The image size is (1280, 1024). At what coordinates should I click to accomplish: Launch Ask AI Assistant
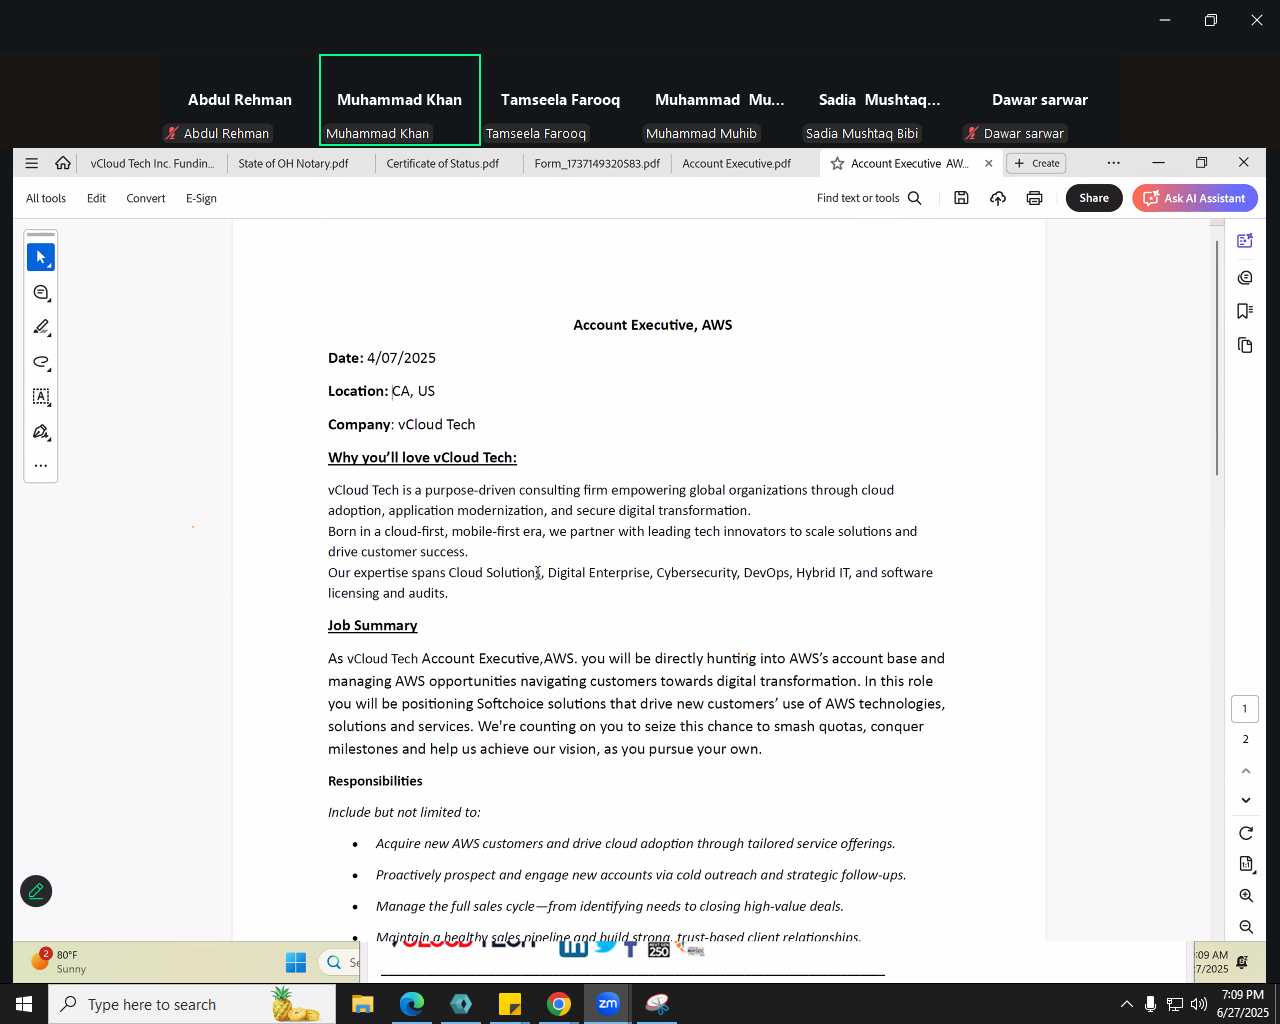coord(1195,198)
